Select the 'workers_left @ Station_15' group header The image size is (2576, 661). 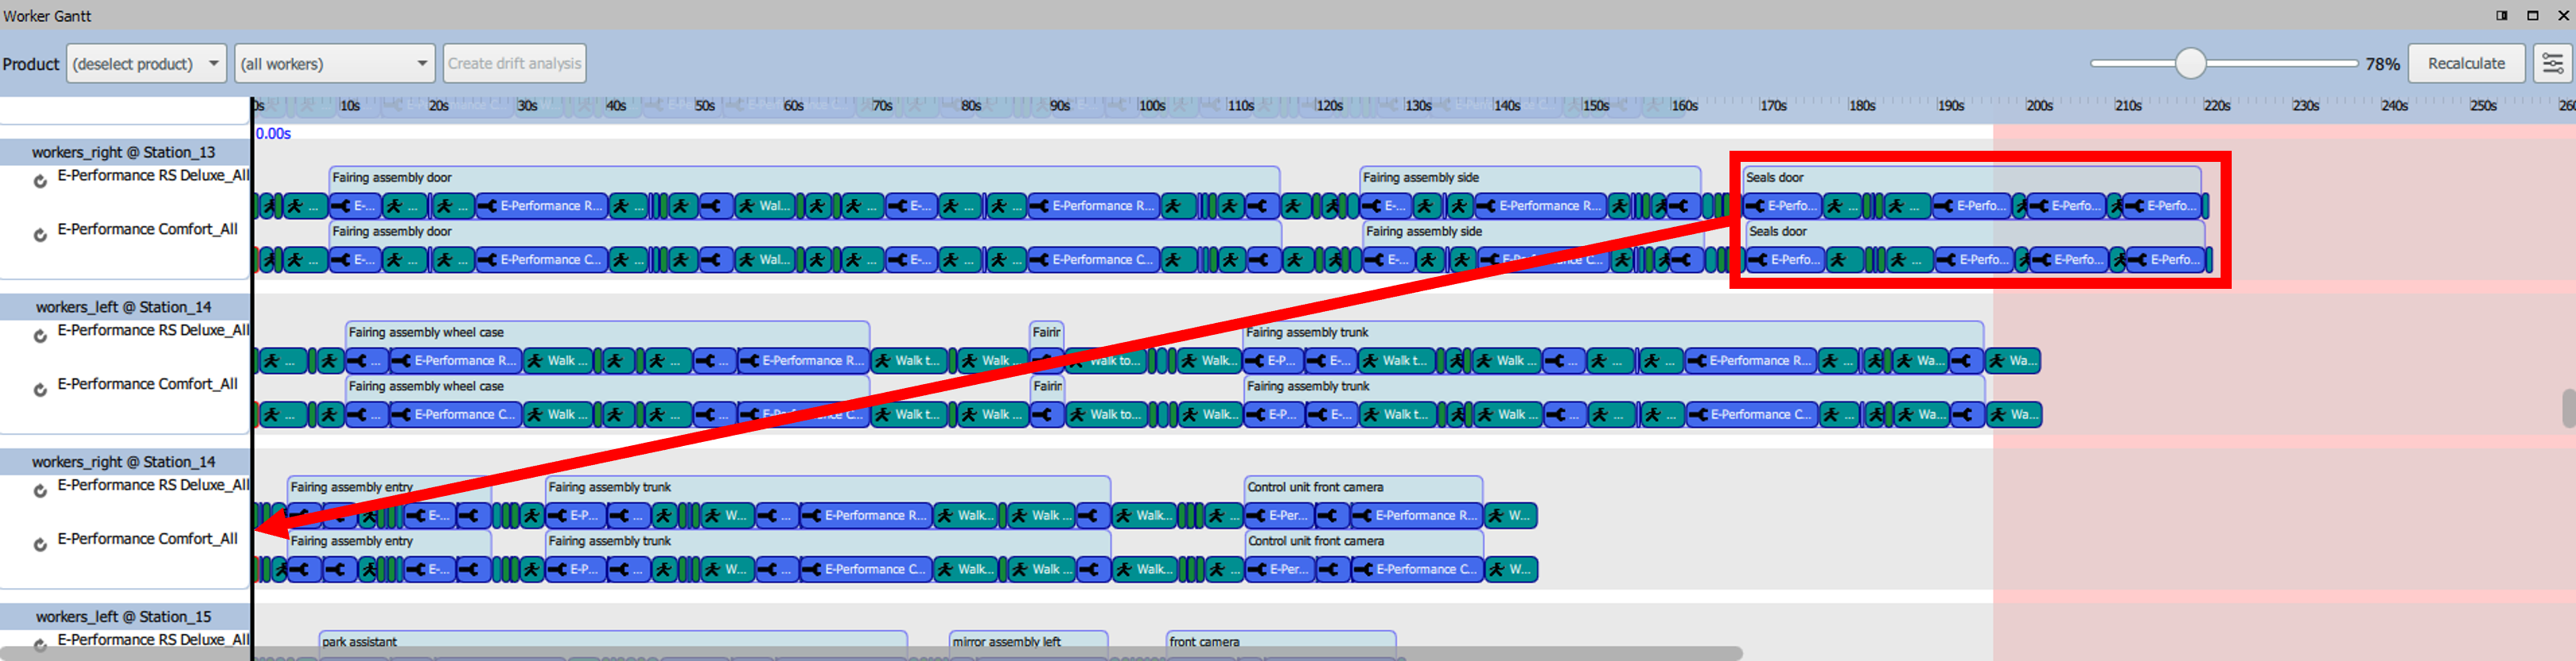point(123,617)
